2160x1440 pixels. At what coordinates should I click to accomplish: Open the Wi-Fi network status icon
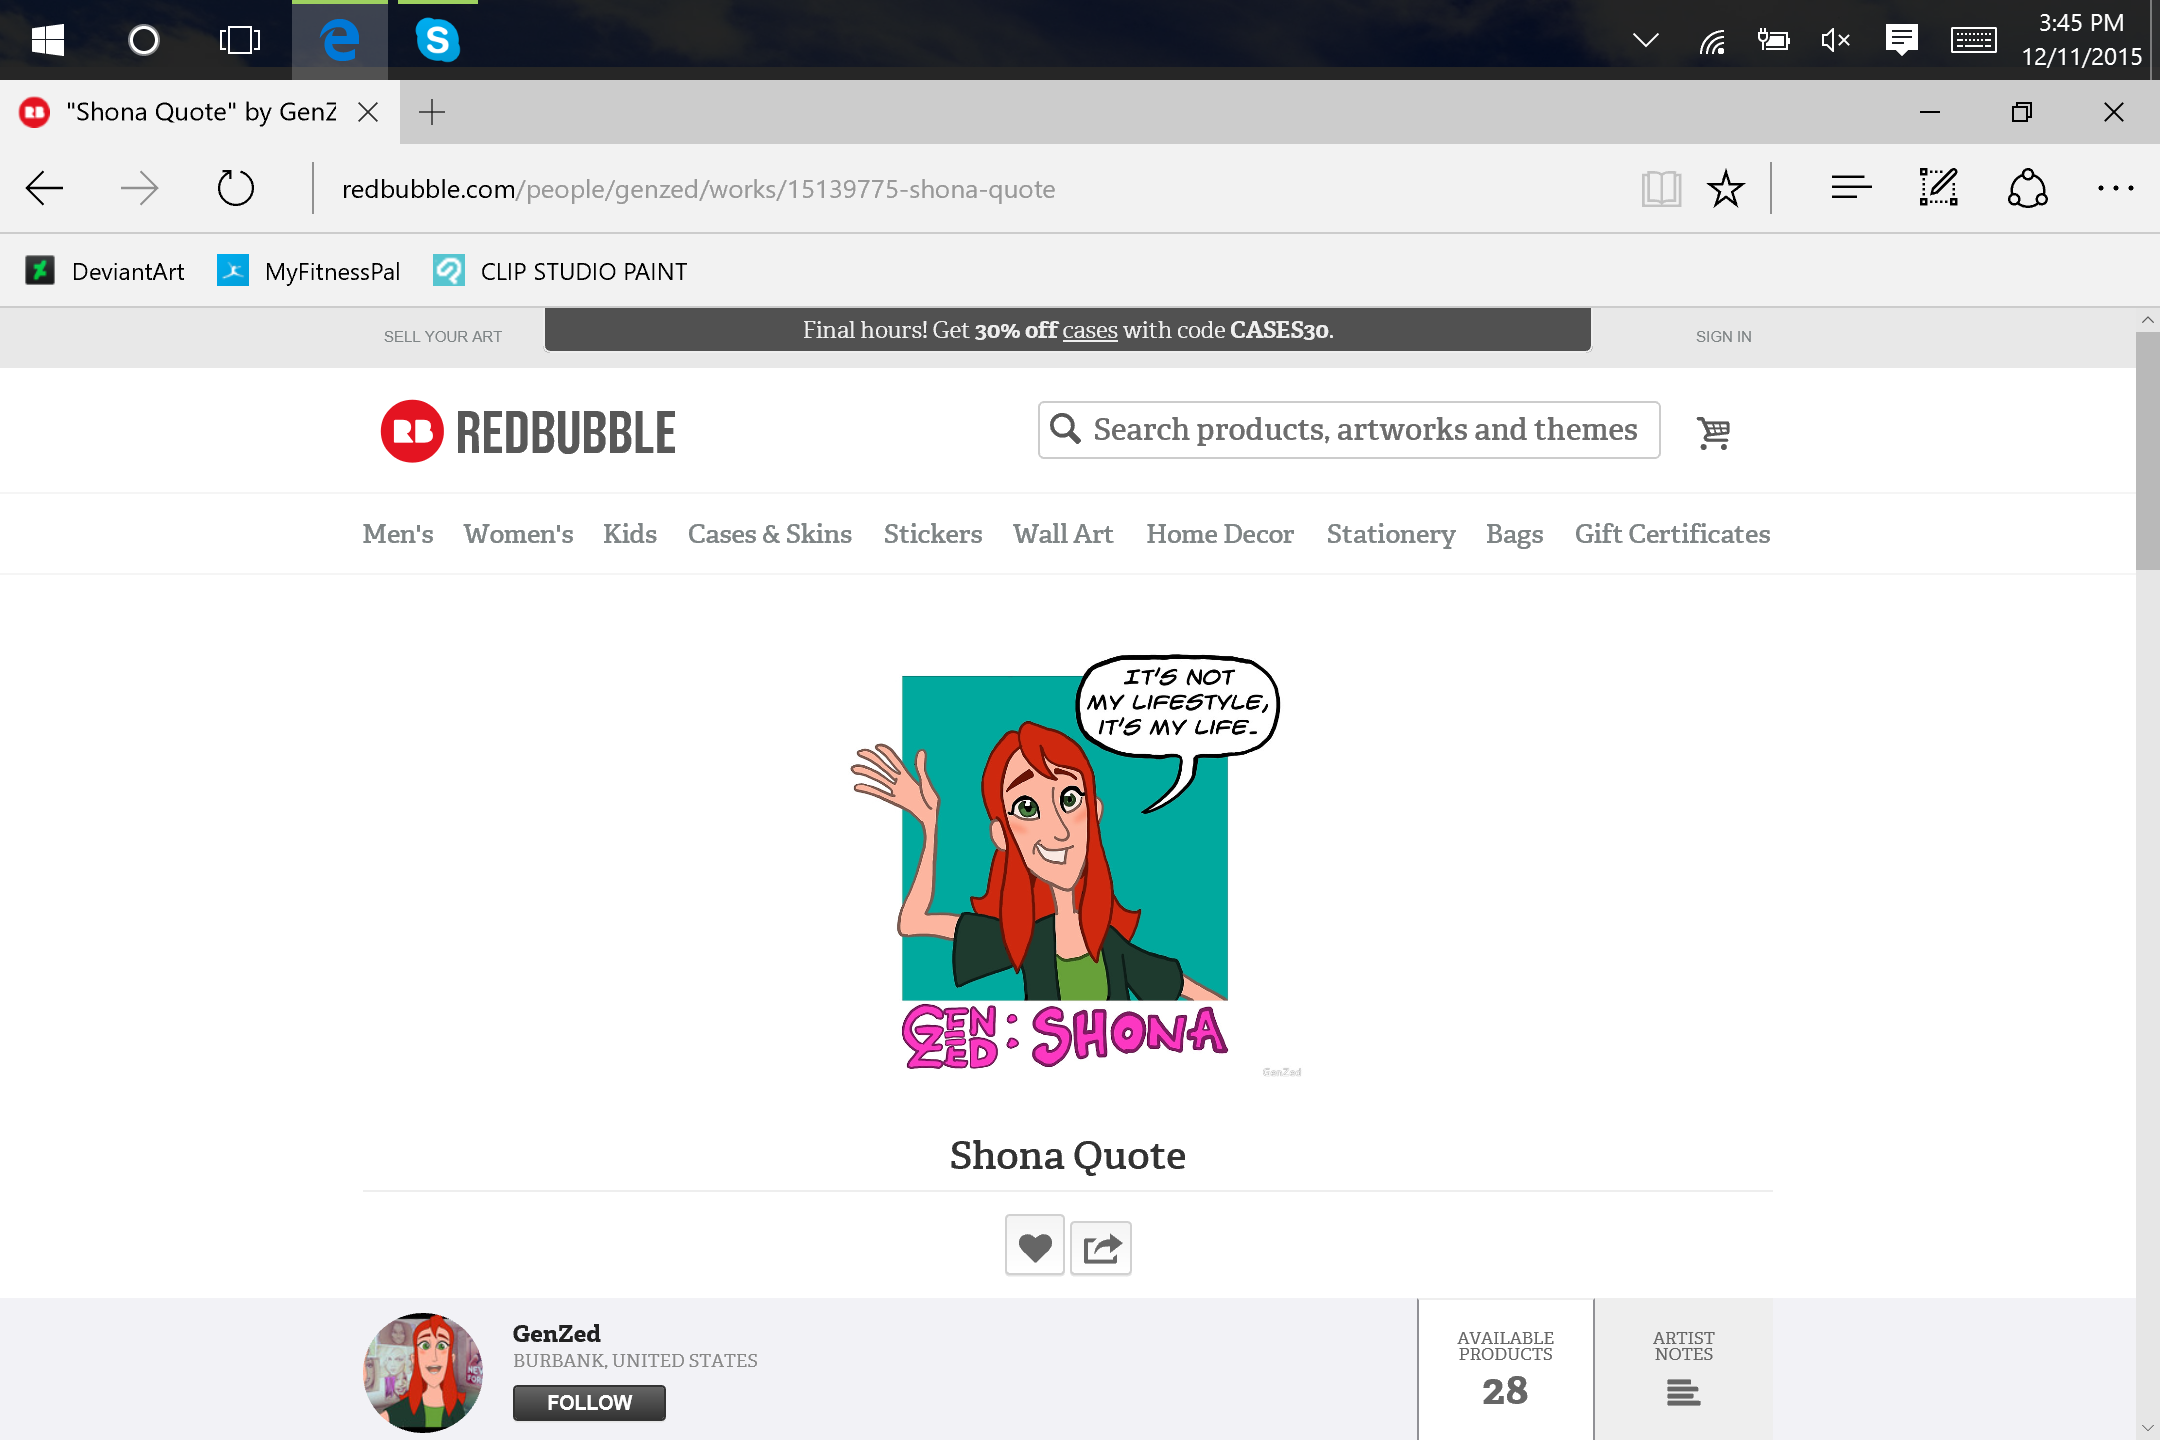point(1712,40)
